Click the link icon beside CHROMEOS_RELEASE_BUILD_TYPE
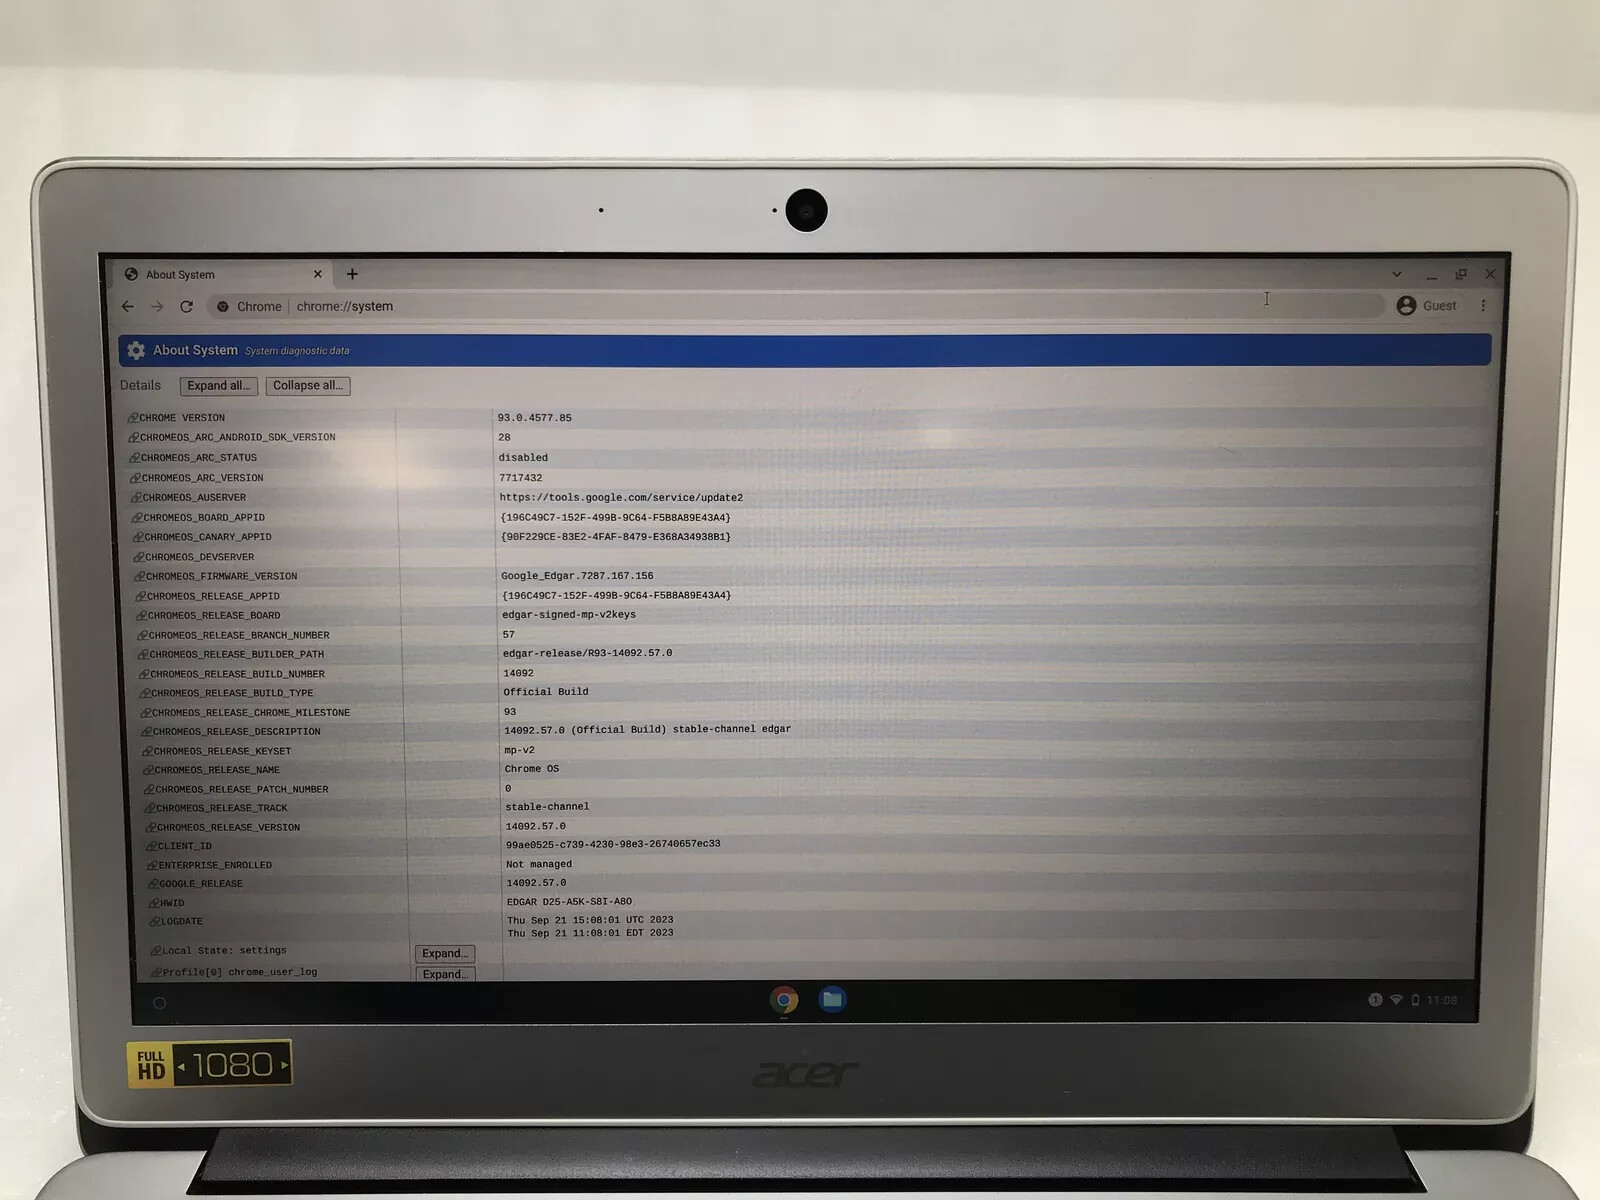 (145, 693)
